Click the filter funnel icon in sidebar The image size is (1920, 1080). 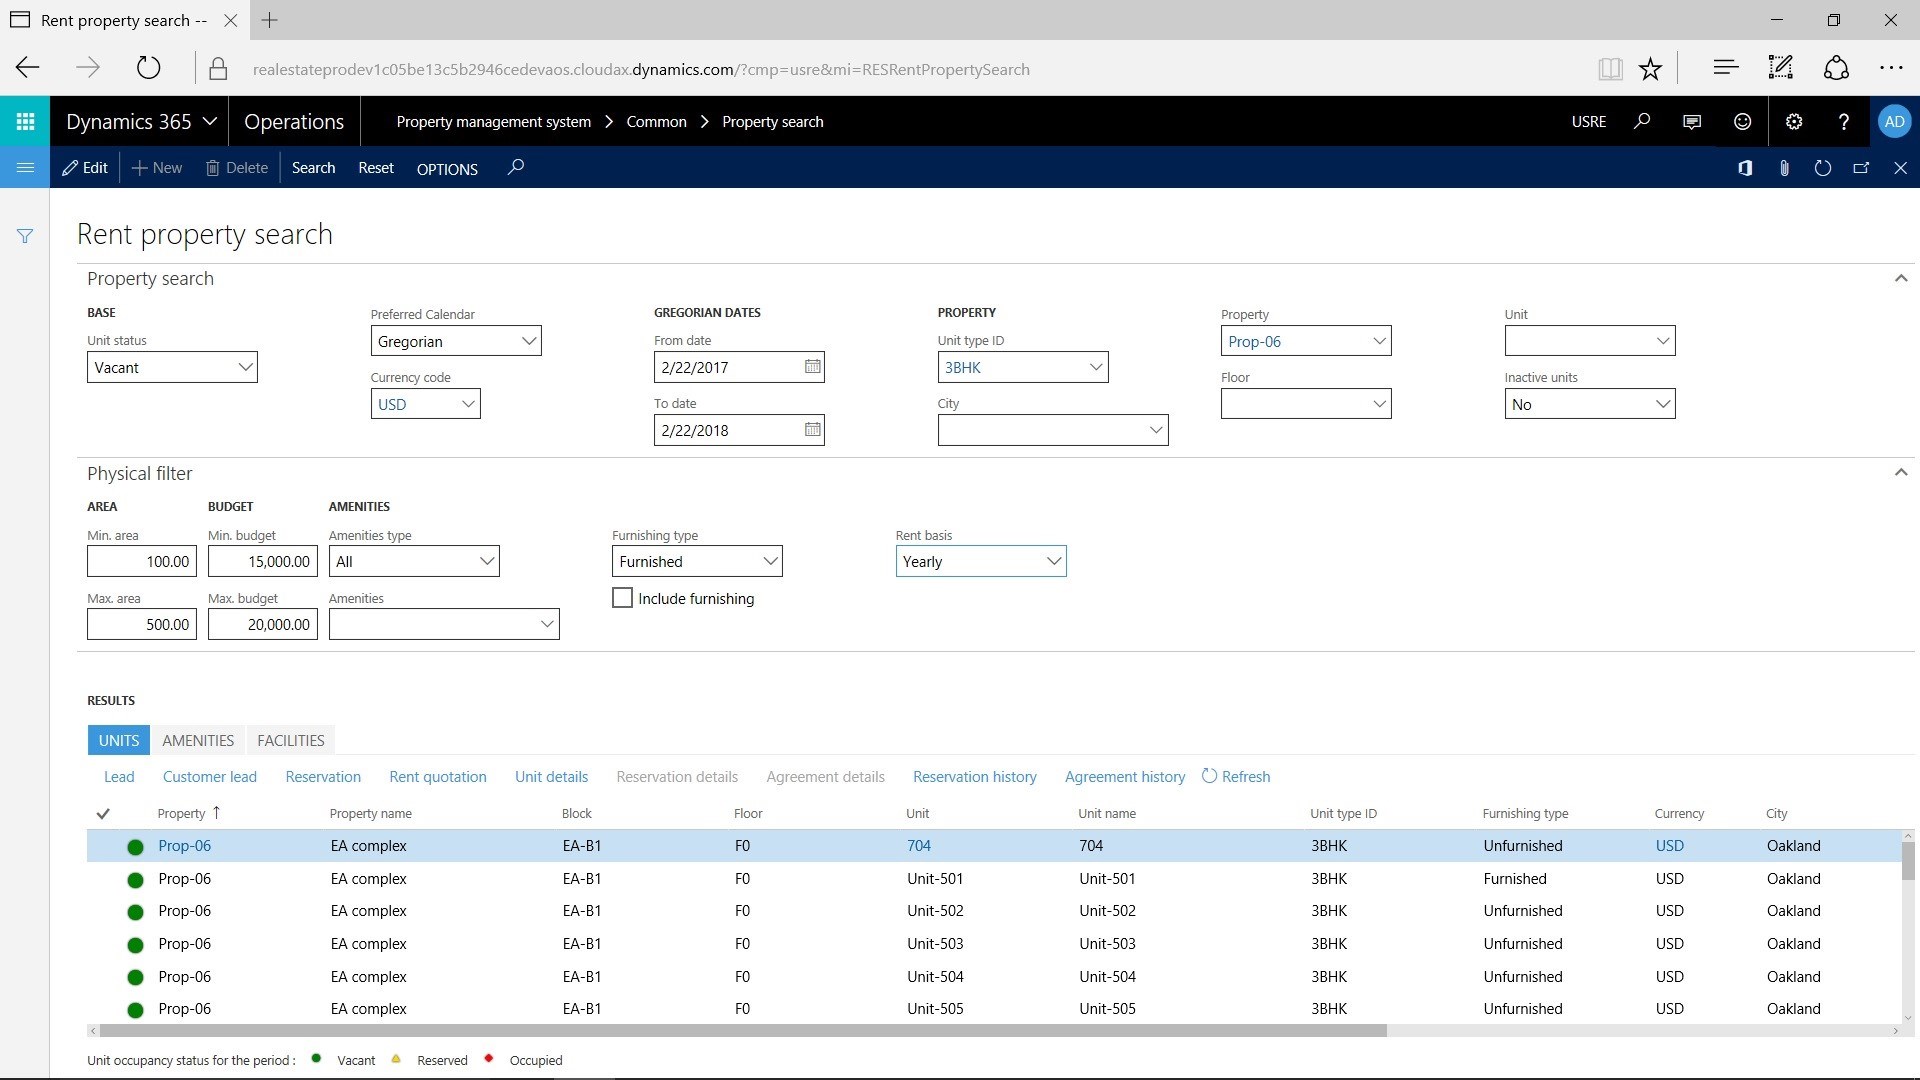coord(25,236)
